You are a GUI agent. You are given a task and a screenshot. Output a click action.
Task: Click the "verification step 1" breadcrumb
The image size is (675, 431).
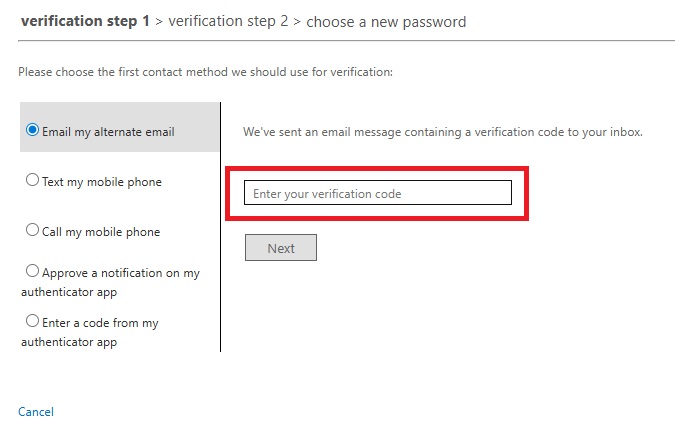(x=85, y=21)
